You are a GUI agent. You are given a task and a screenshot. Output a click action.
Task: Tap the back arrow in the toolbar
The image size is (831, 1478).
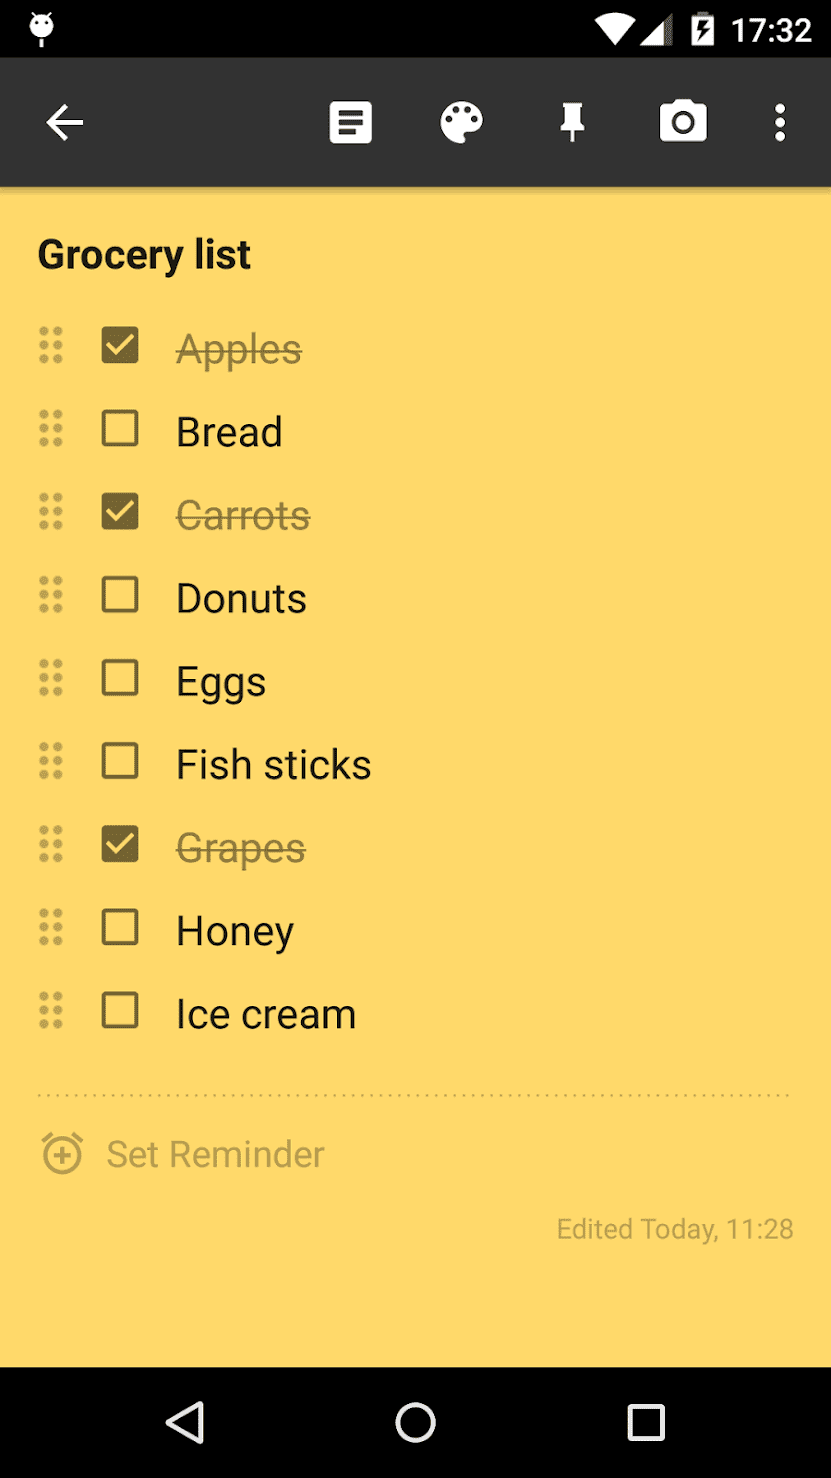coord(65,123)
